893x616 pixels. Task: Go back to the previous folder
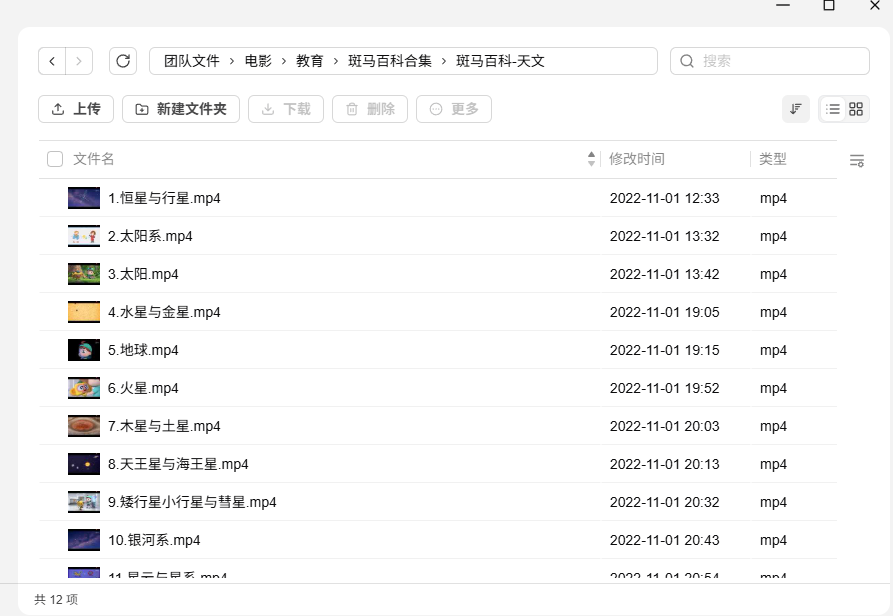point(52,61)
